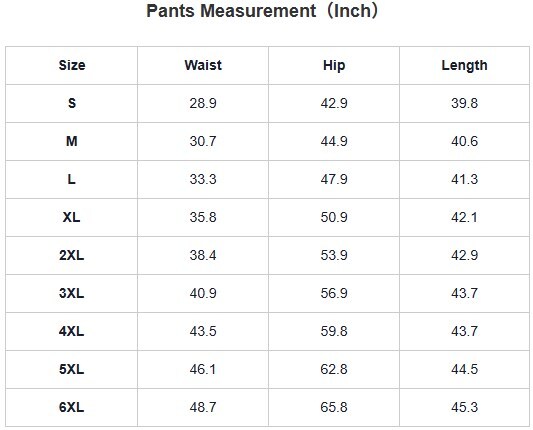Click the 3XL size row label
Viewport: 533px width, 430px height.
pos(72,293)
